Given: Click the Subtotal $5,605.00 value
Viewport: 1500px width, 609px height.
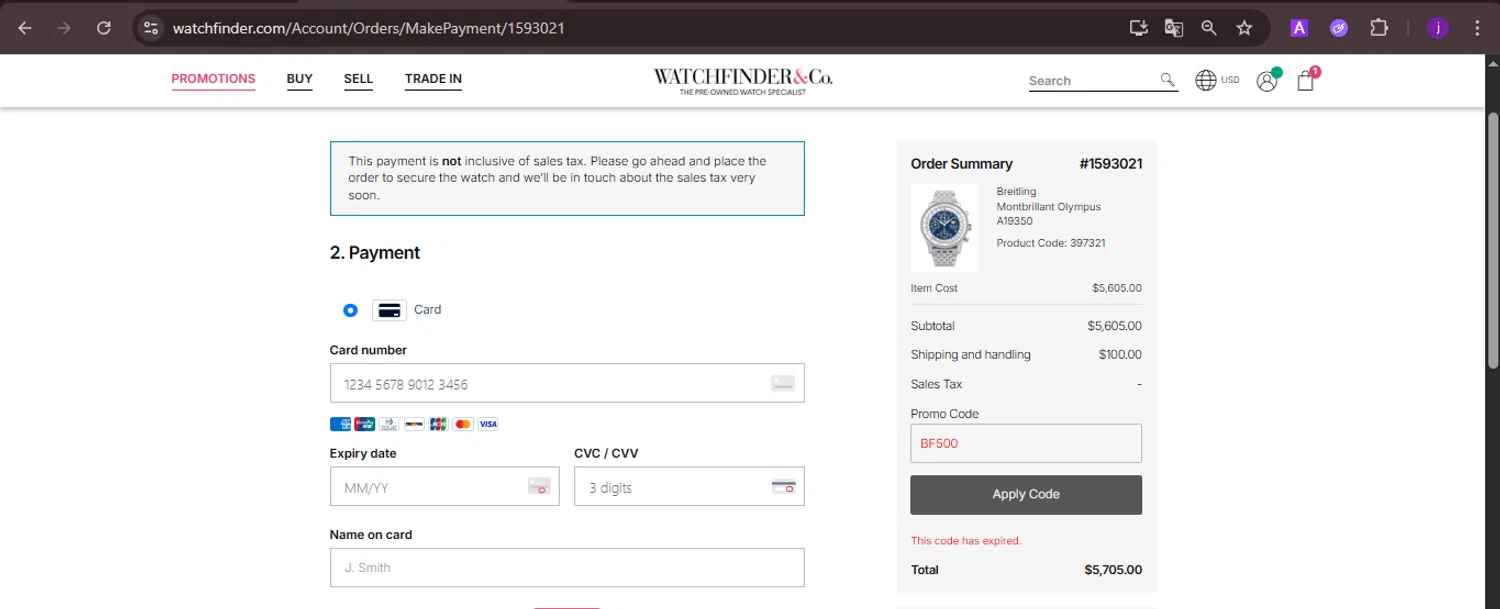Looking at the screenshot, I should tap(1114, 326).
